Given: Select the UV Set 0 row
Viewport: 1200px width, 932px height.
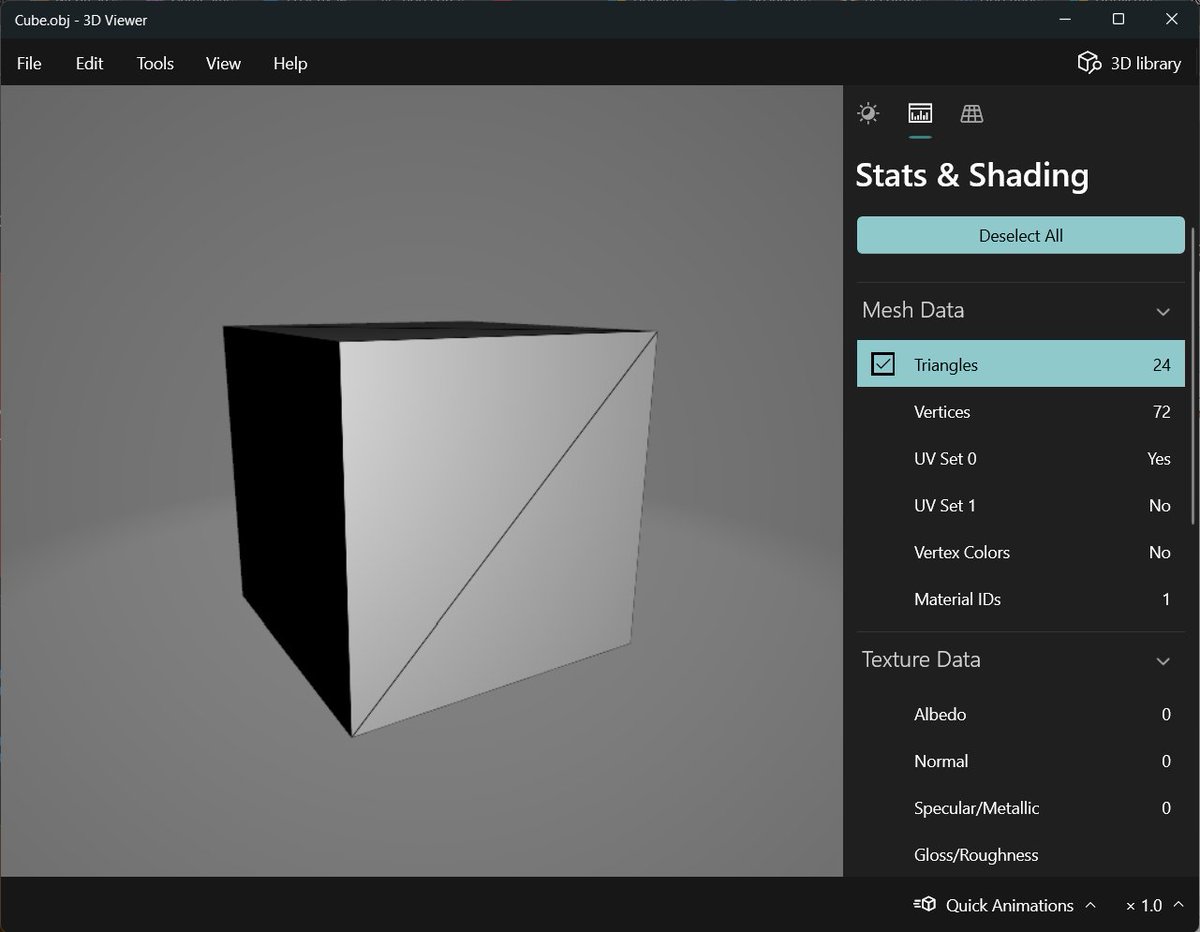Looking at the screenshot, I should tap(1020, 459).
